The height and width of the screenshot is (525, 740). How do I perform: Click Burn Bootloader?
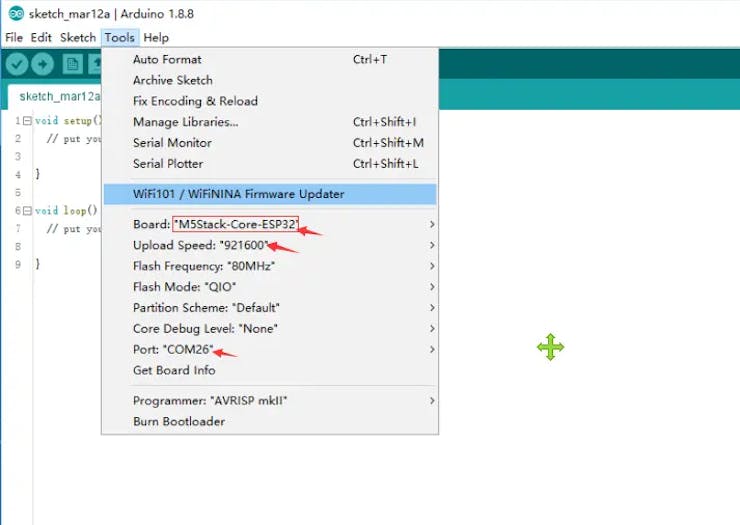270,421
